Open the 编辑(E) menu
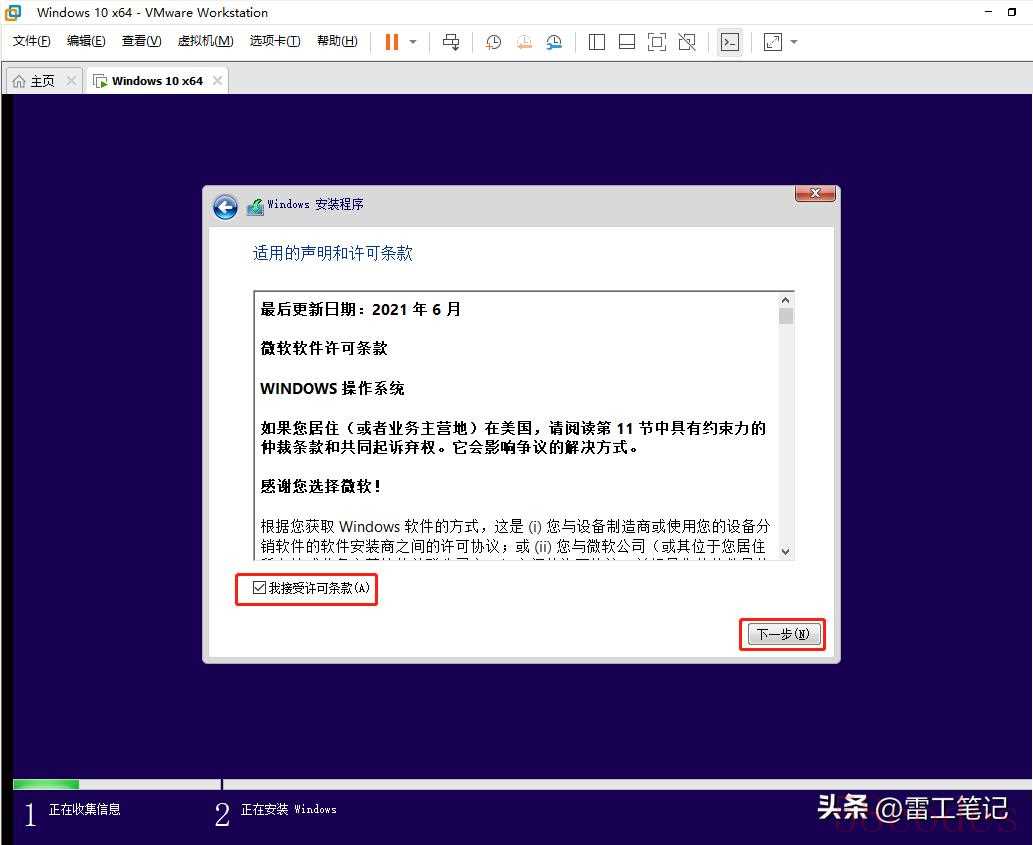 click(x=86, y=41)
